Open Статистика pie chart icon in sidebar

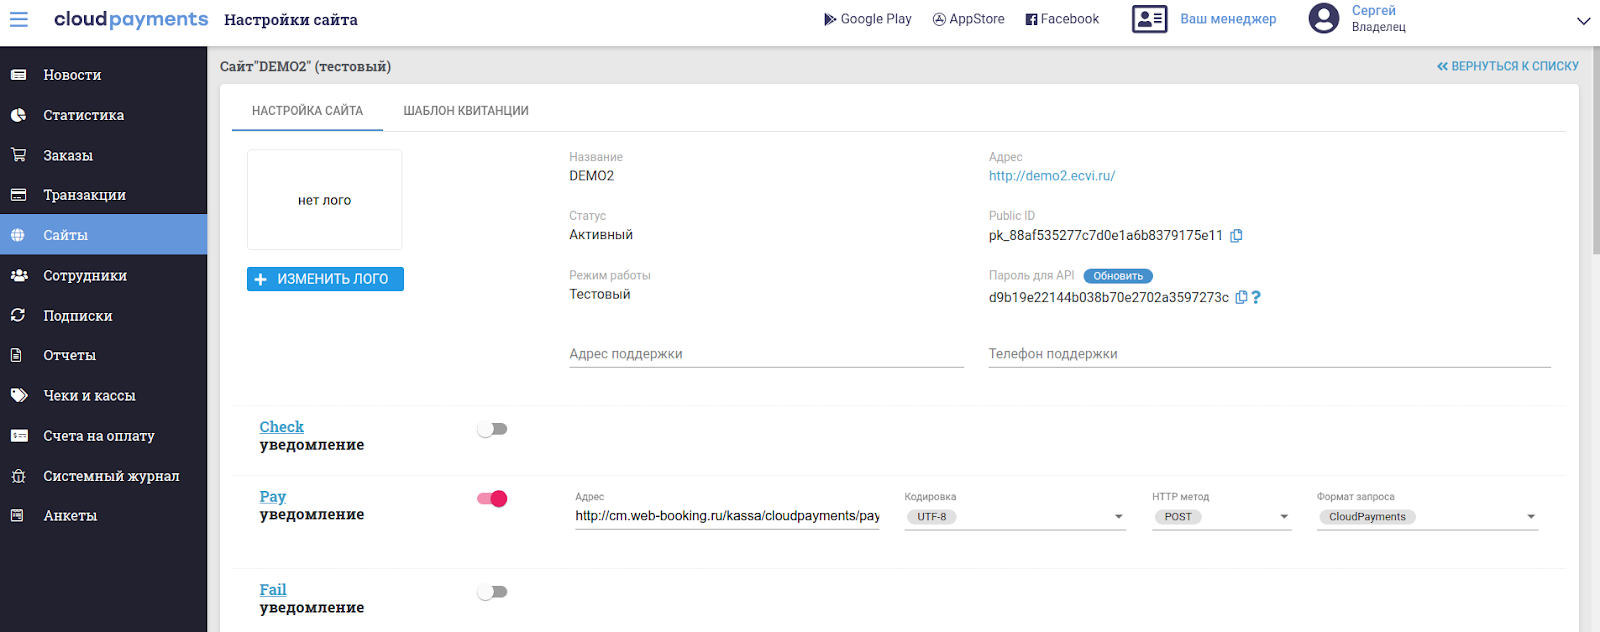coord(18,115)
